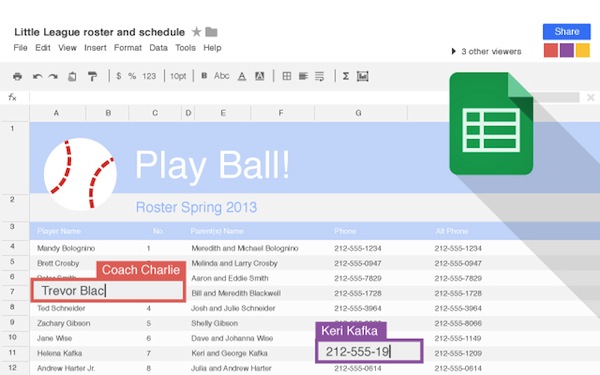Select the Paint format roller icon

click(x=92, y=77)
